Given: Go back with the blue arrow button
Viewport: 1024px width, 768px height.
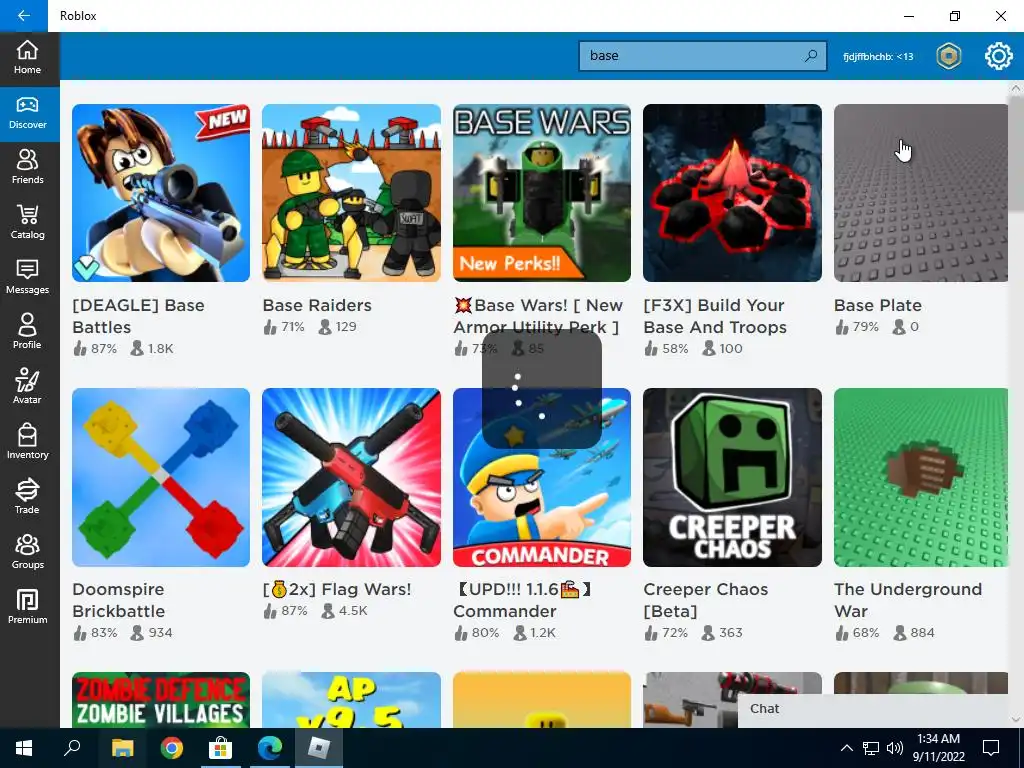Looking at the screenshot, I should [24, 16].
